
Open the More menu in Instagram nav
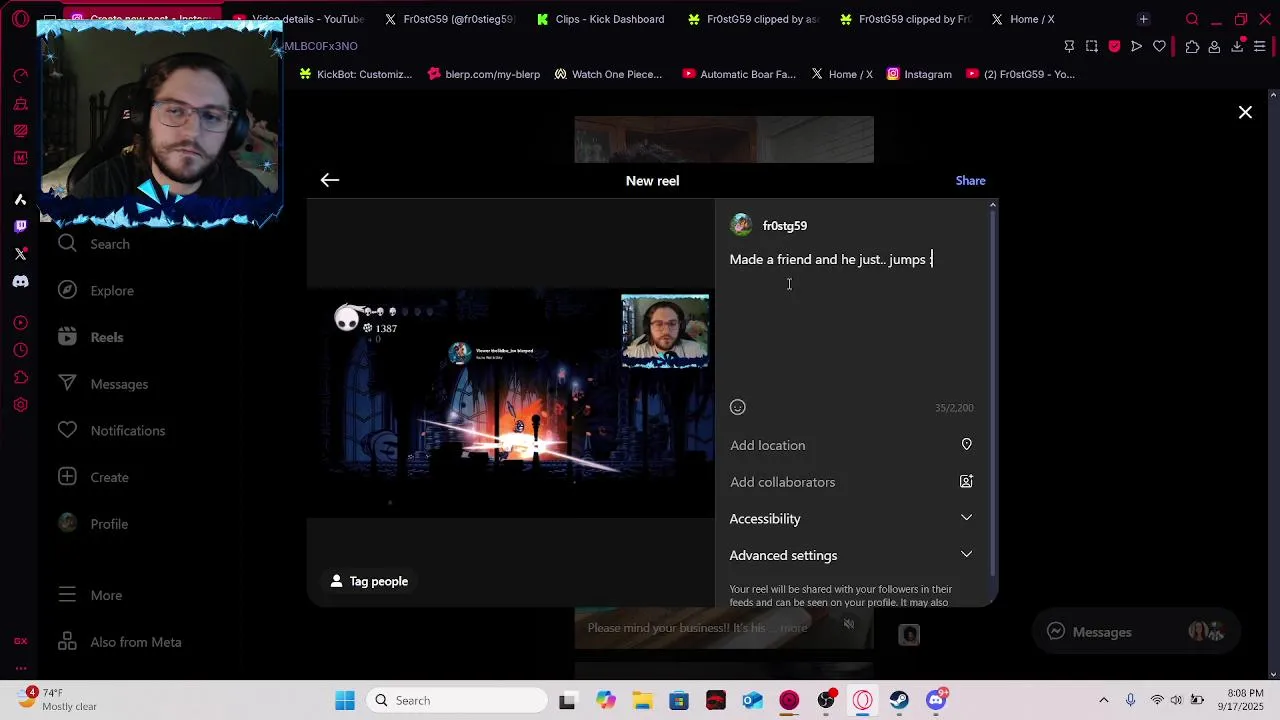point(89,595)
